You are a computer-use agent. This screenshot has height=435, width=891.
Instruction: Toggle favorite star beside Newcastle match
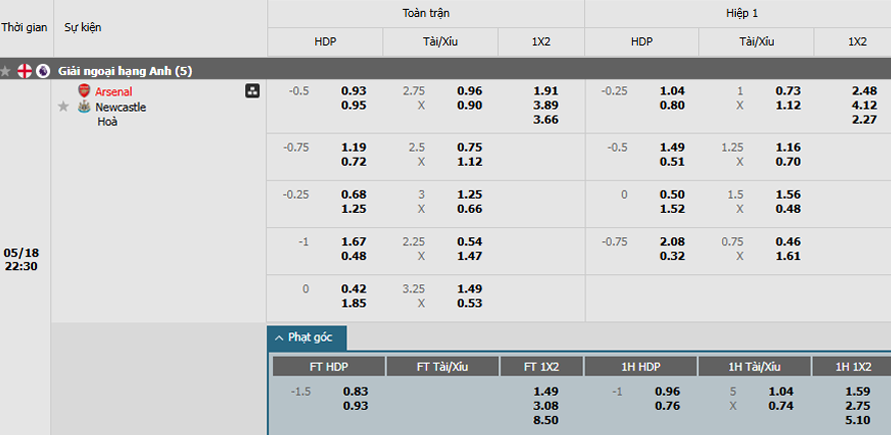tap(64, 107)
